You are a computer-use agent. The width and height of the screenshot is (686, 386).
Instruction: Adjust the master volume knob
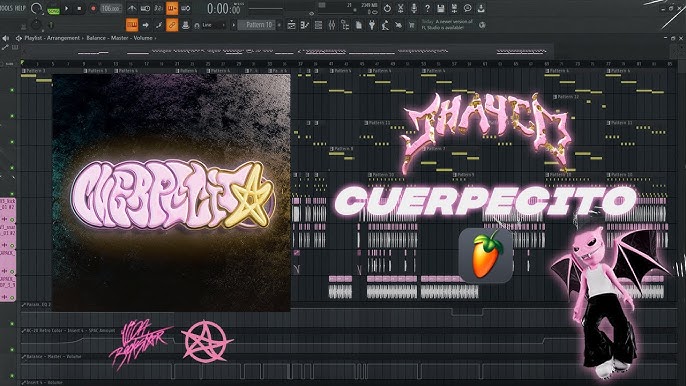[x=37, y=8]
